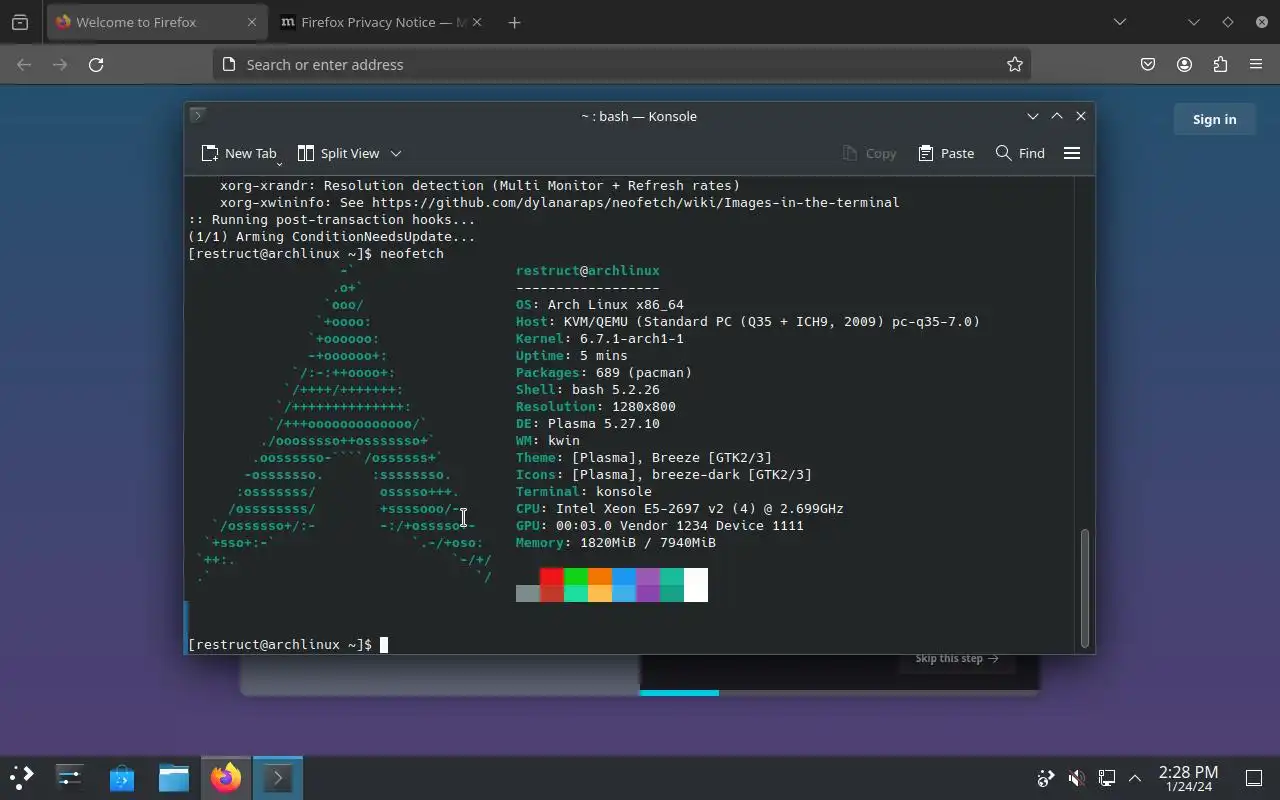Click Skip this step link in Firefox
The image size is (1280, 800).
[957, 658]
